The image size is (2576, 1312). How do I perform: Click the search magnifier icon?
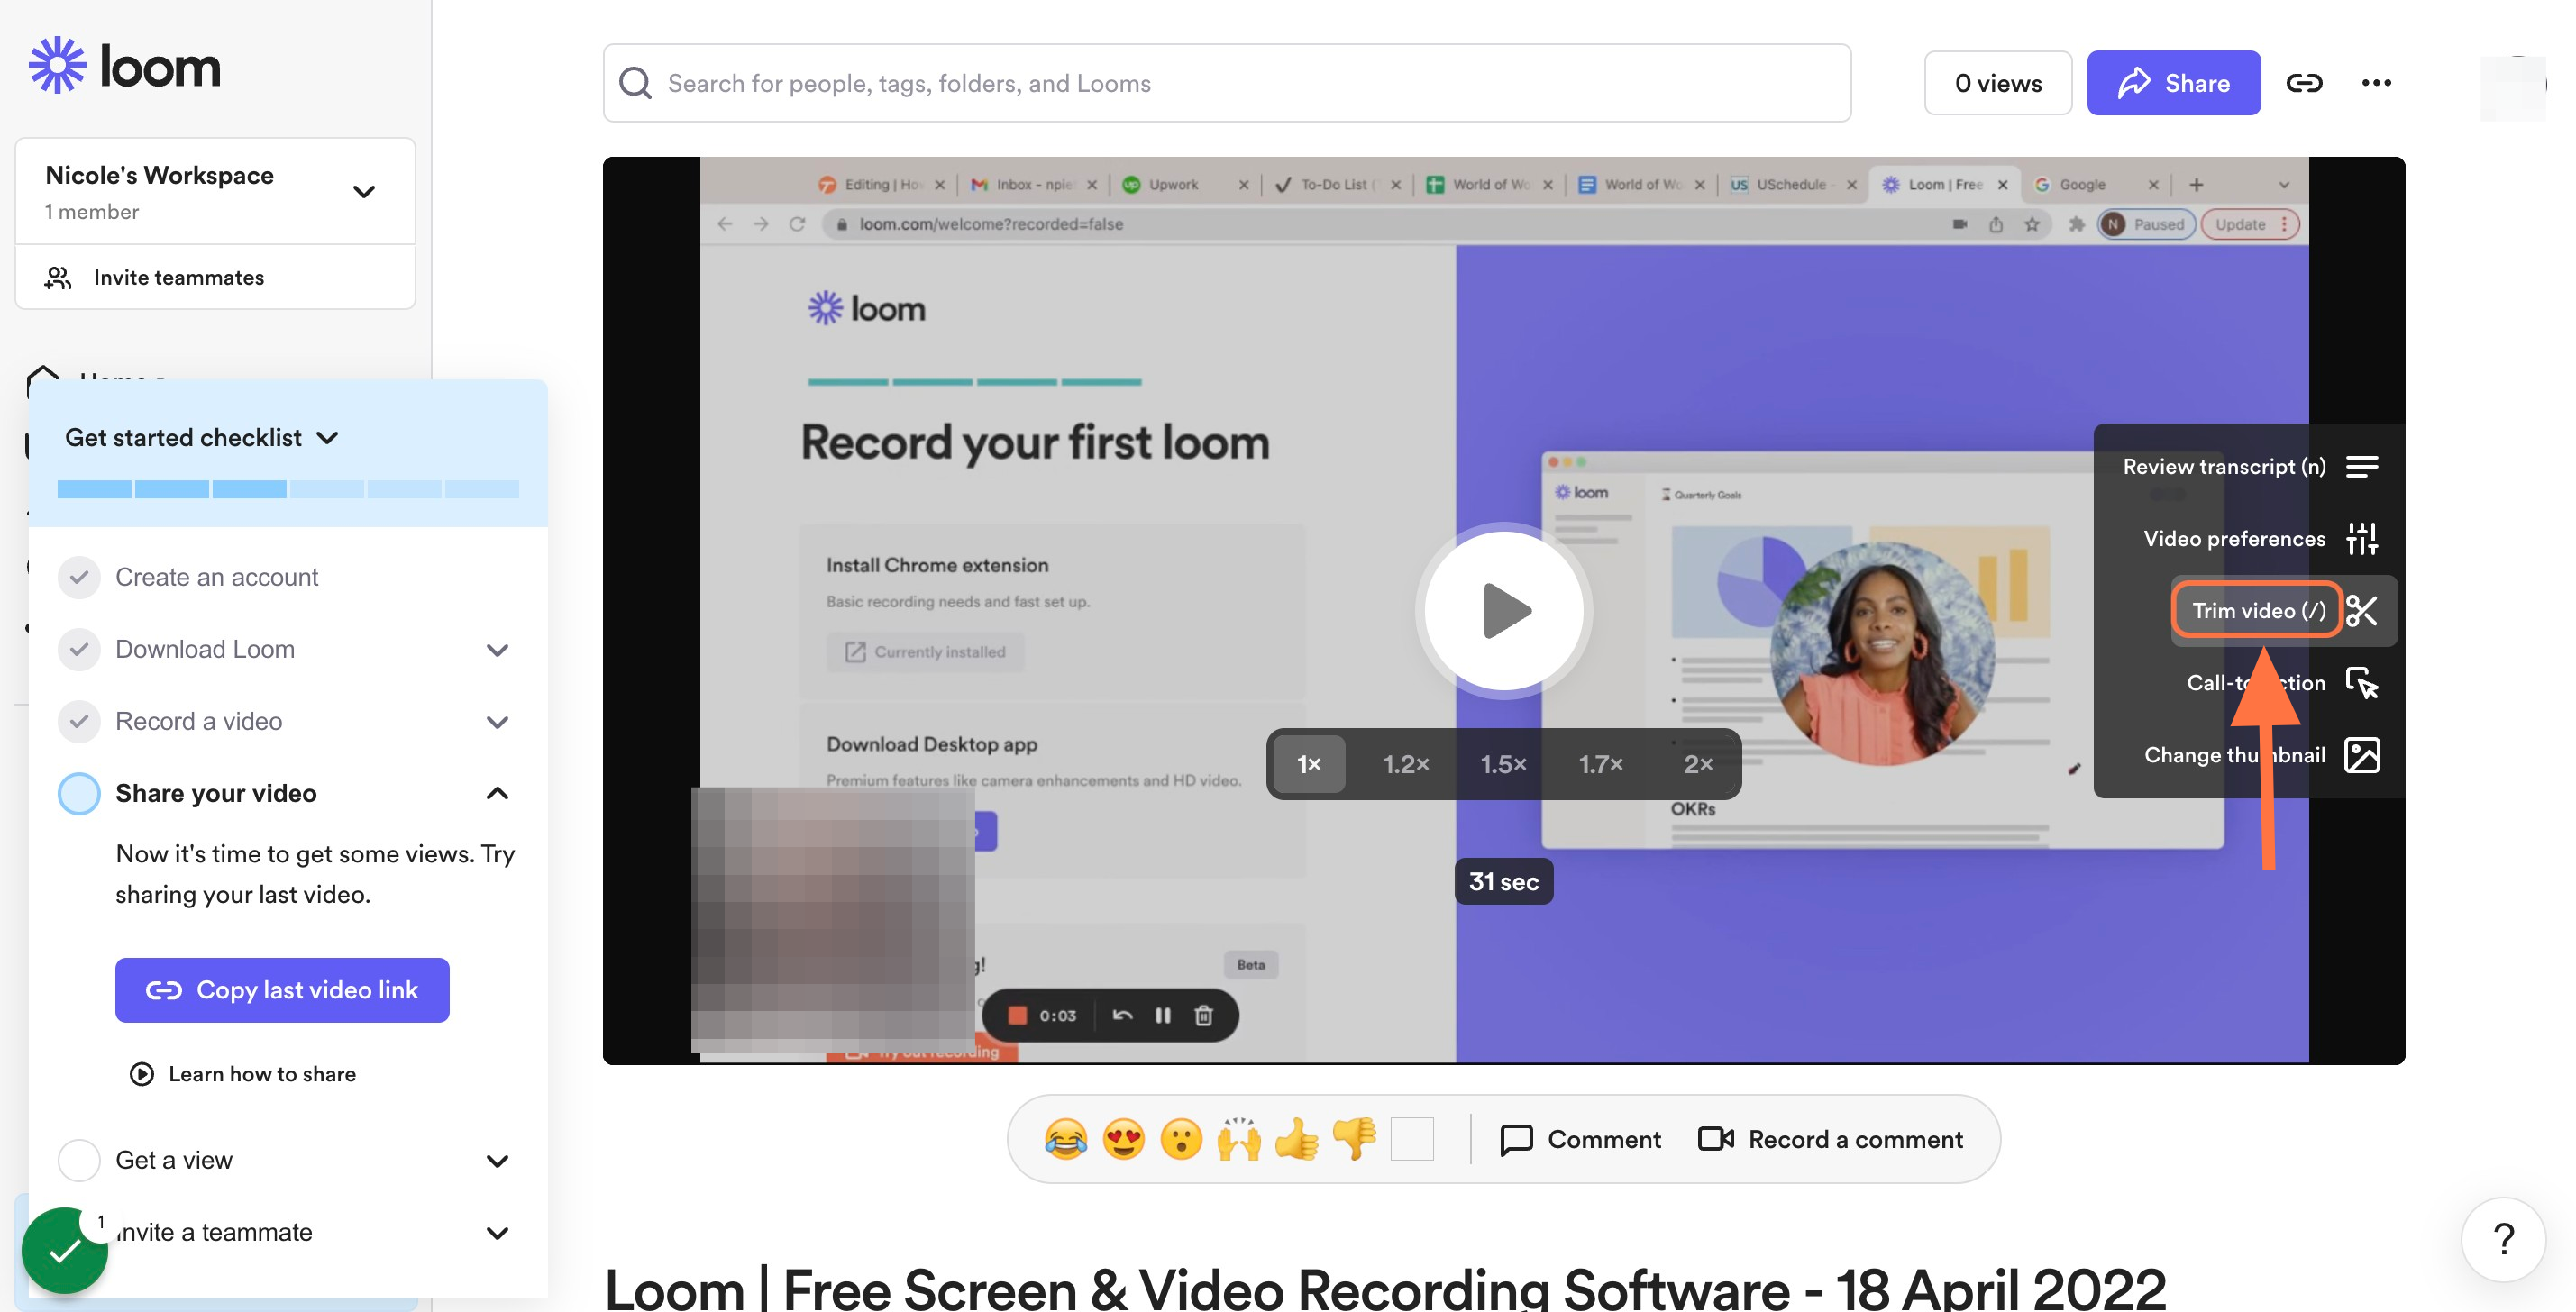coord(635,83)
